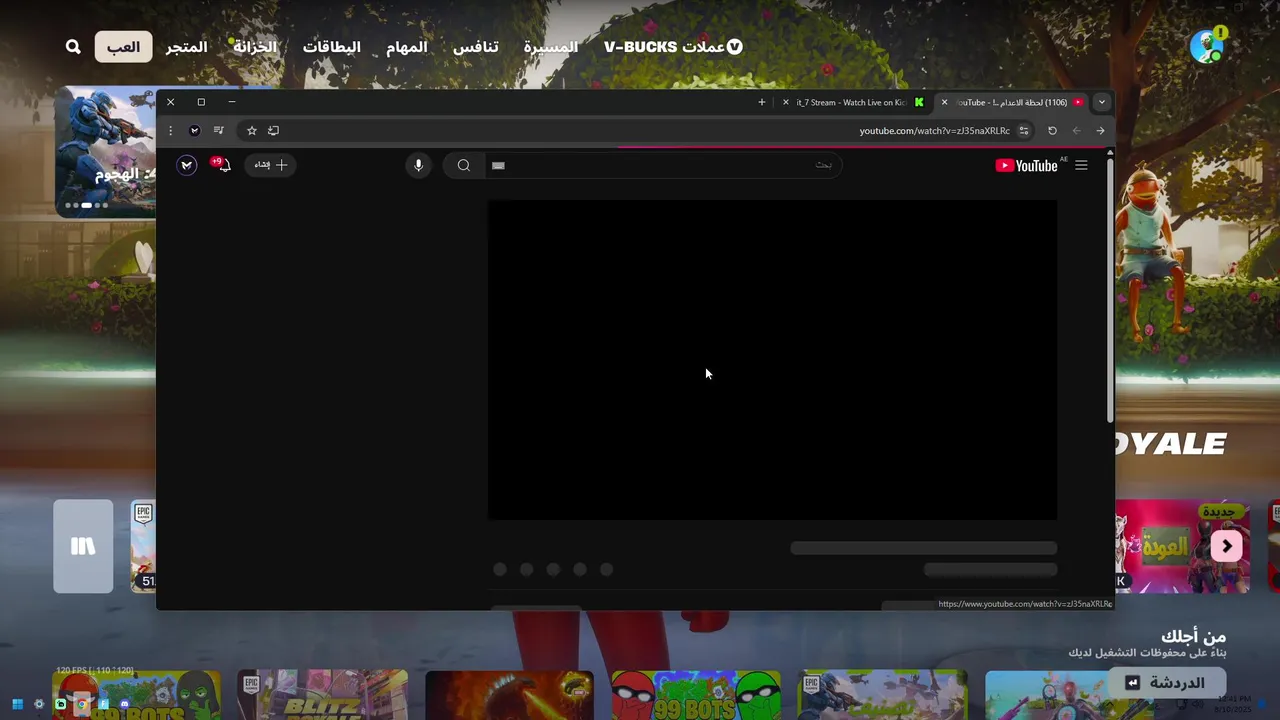This screenshot has width=1280, height=720.
Task: Click the browser profile icon in toolbar
Action: [x=194, y=131]
